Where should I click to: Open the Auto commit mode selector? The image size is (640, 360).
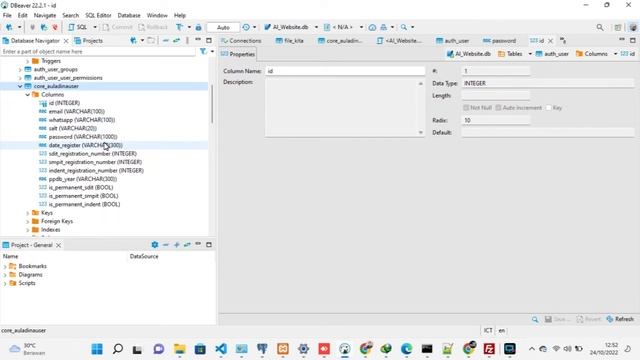tap(223, 27)
